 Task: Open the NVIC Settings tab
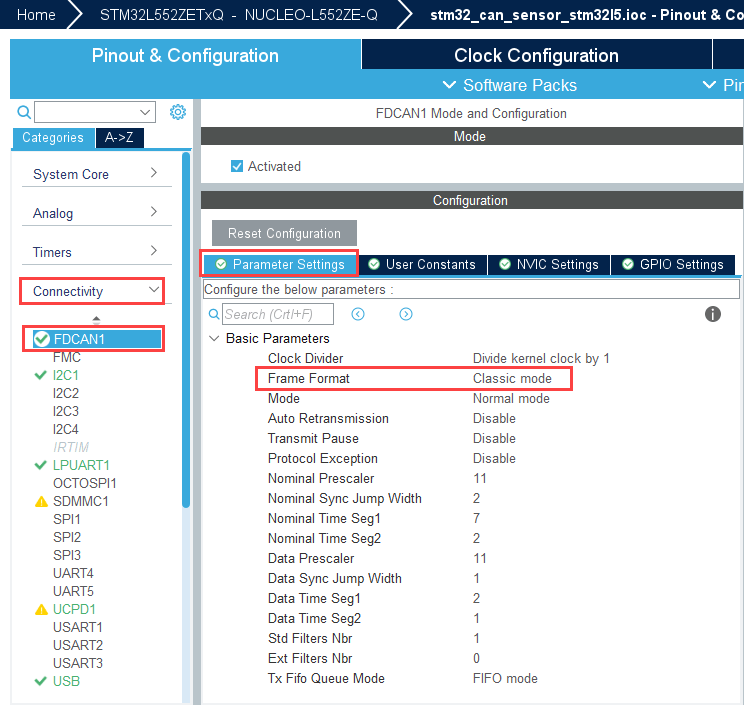(548, 264)
